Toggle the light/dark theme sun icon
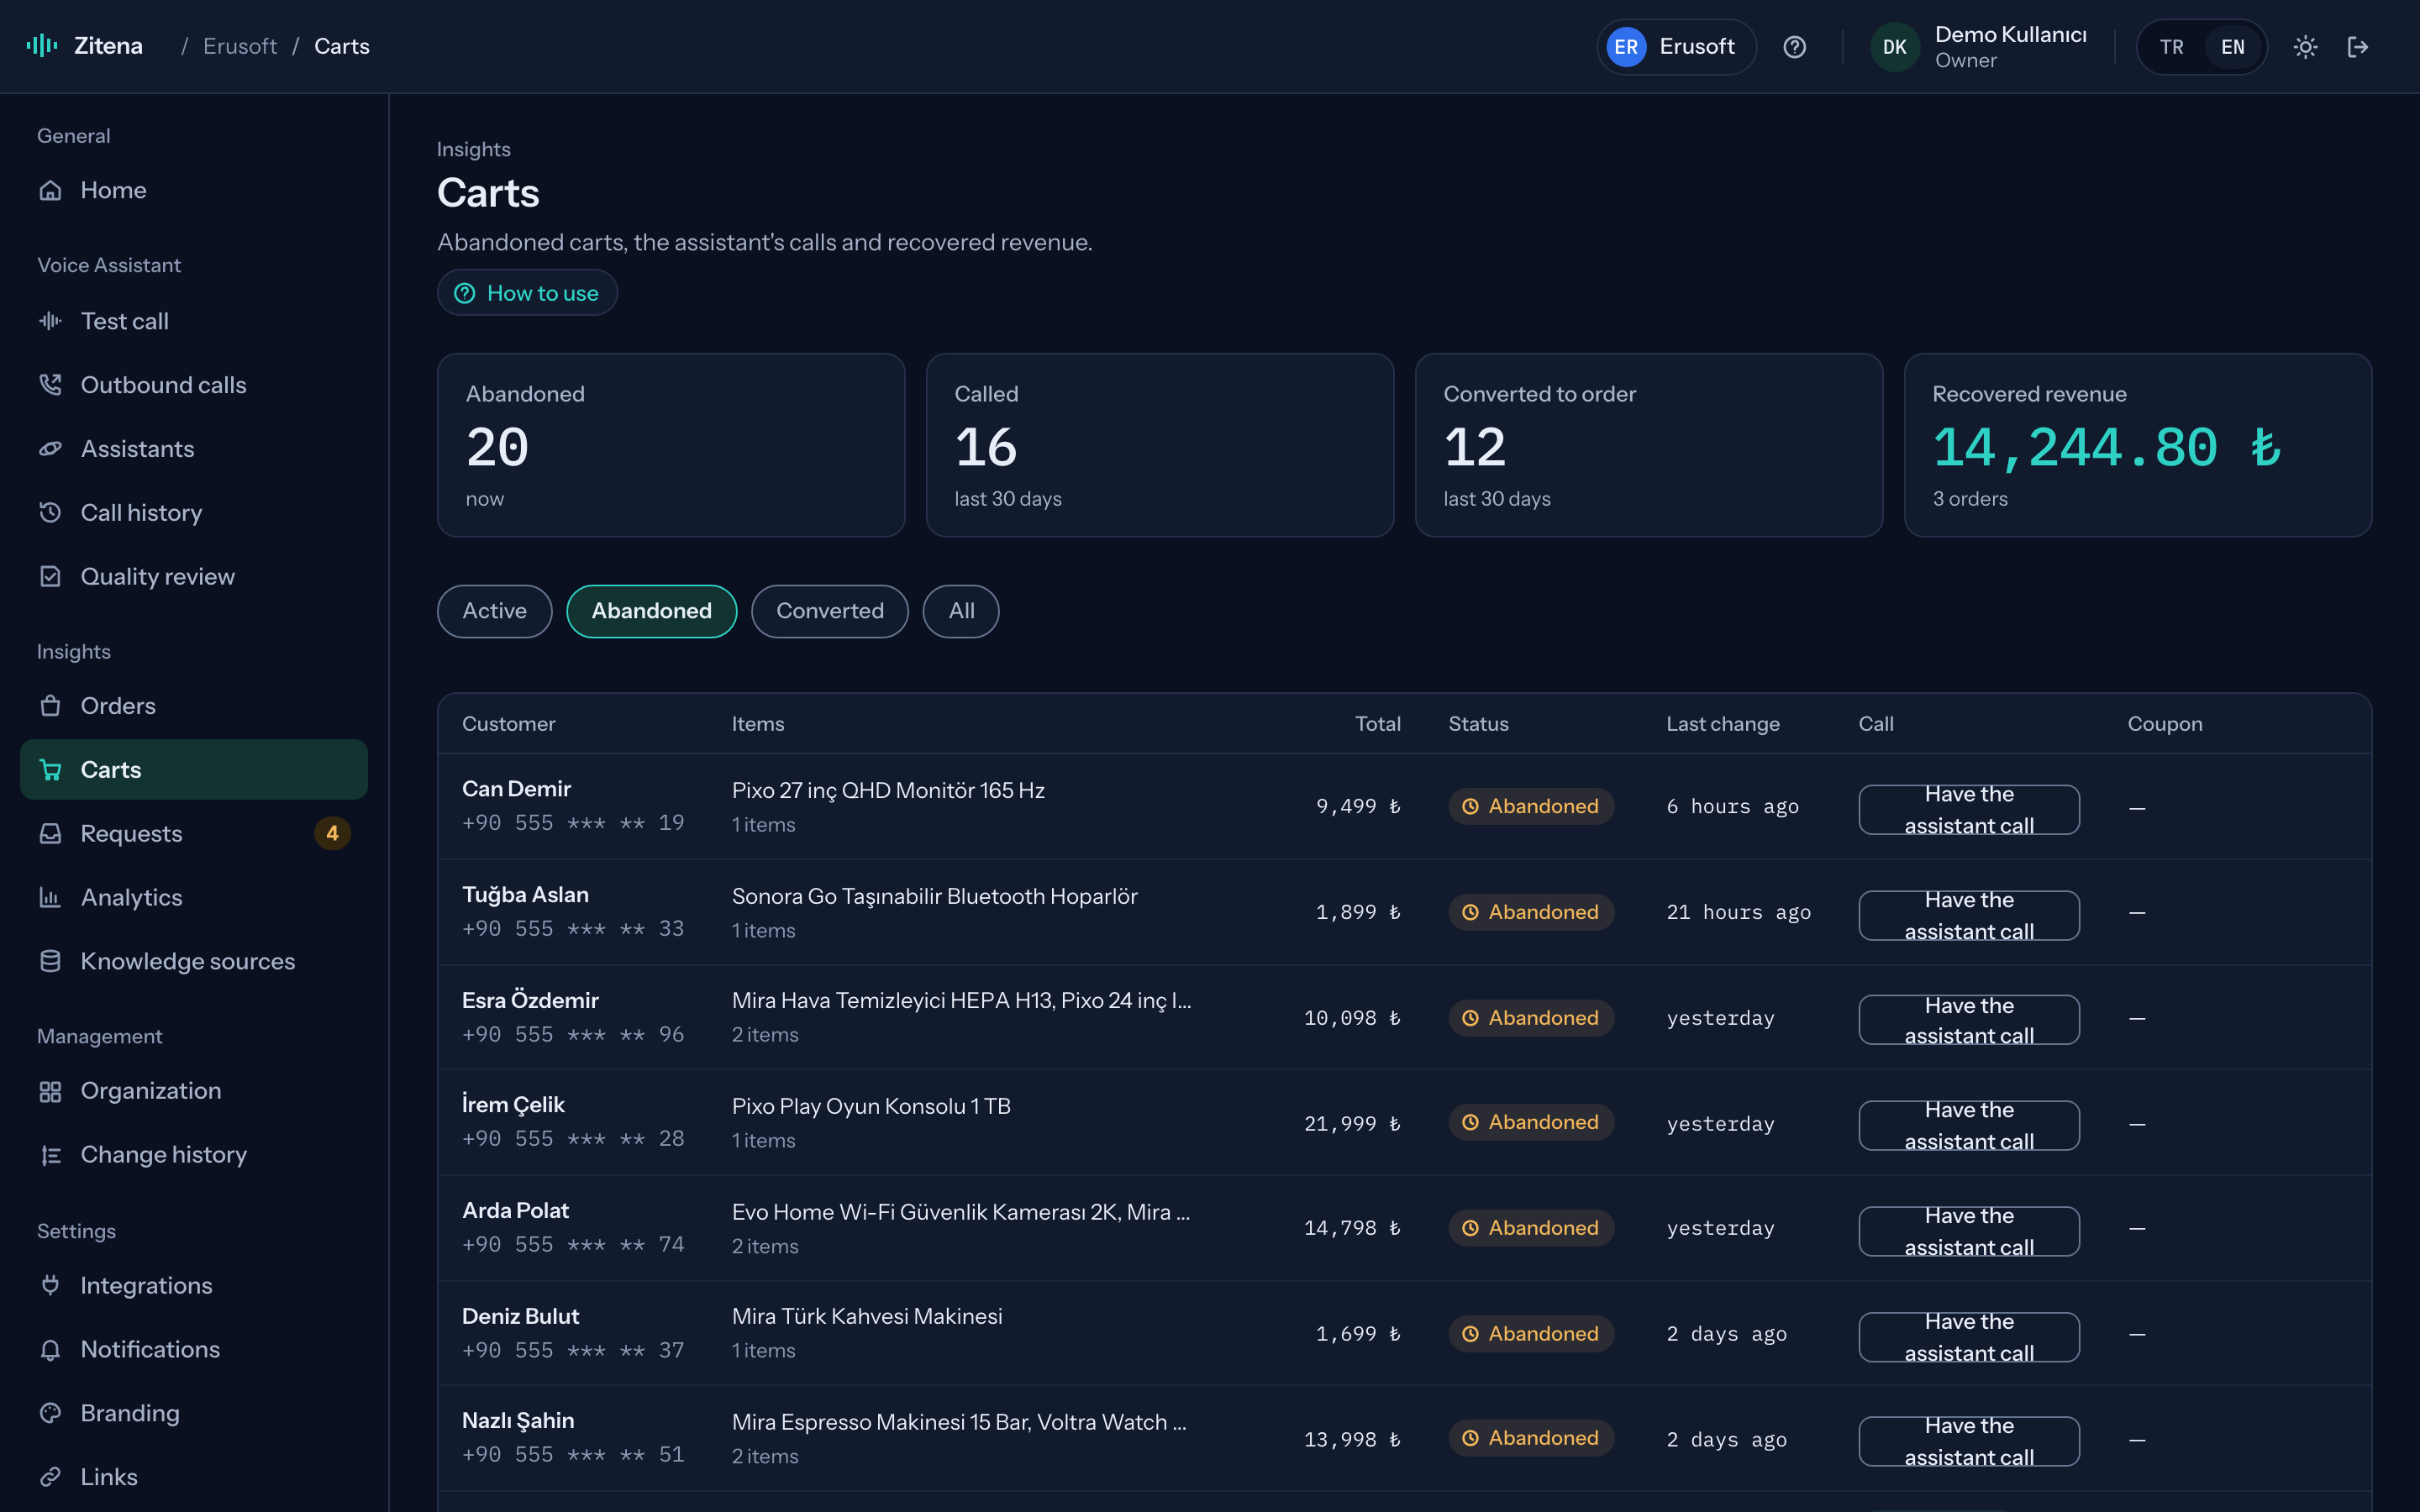Image resolution: width=2420 pixels, height=1512 pixels. pos(2305,47)
